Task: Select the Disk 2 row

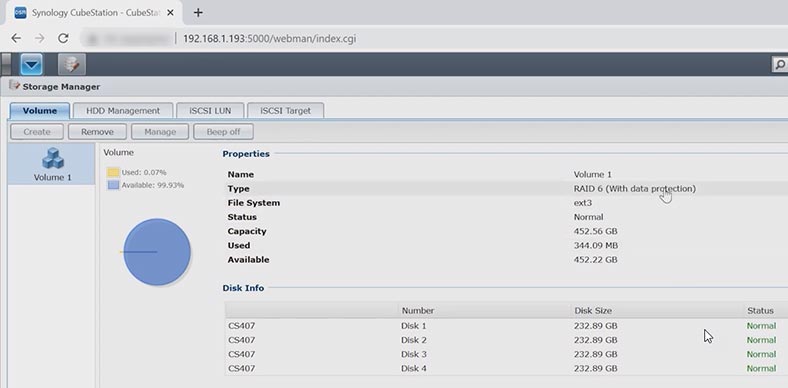Action: 506,340
